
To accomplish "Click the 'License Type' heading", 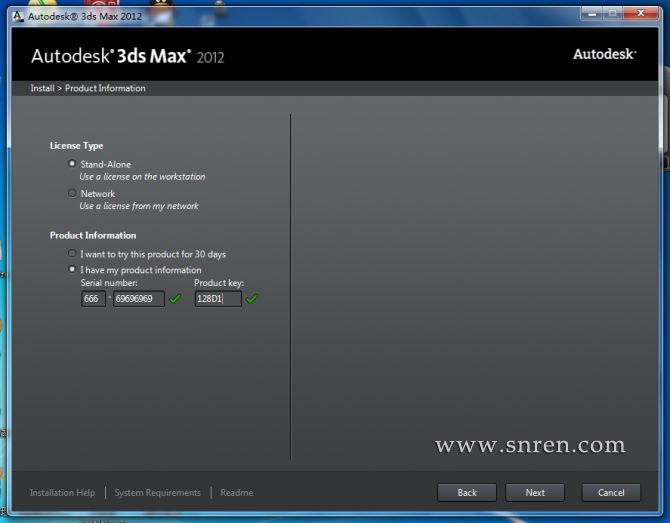I will 76,146.
